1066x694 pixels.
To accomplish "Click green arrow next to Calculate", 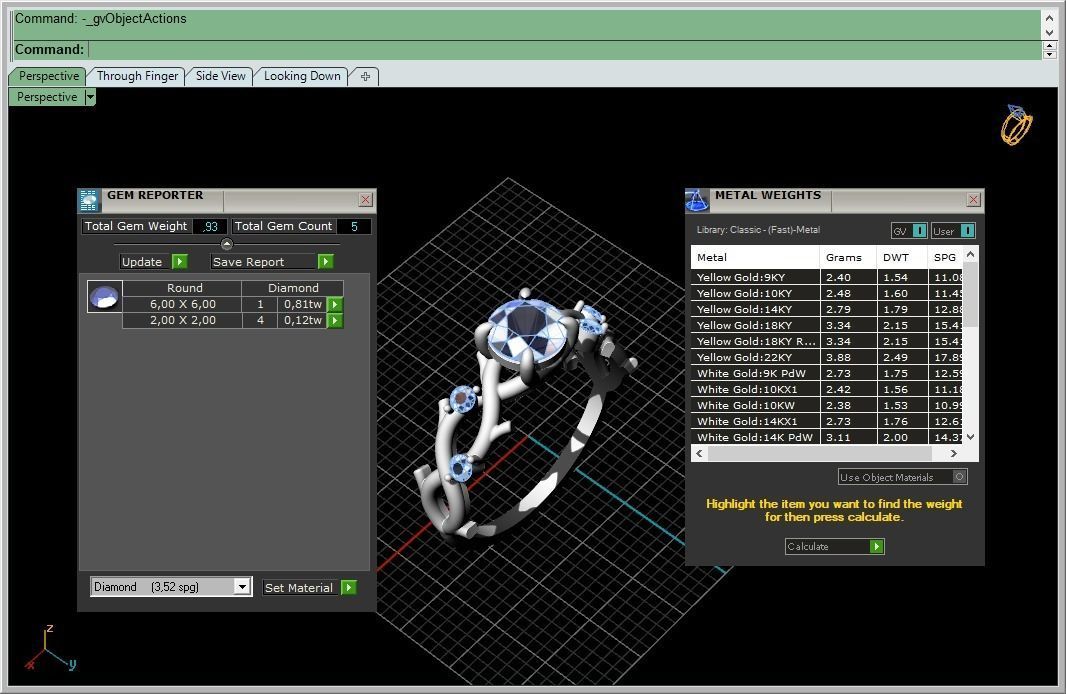I will [x=877, y=546].
